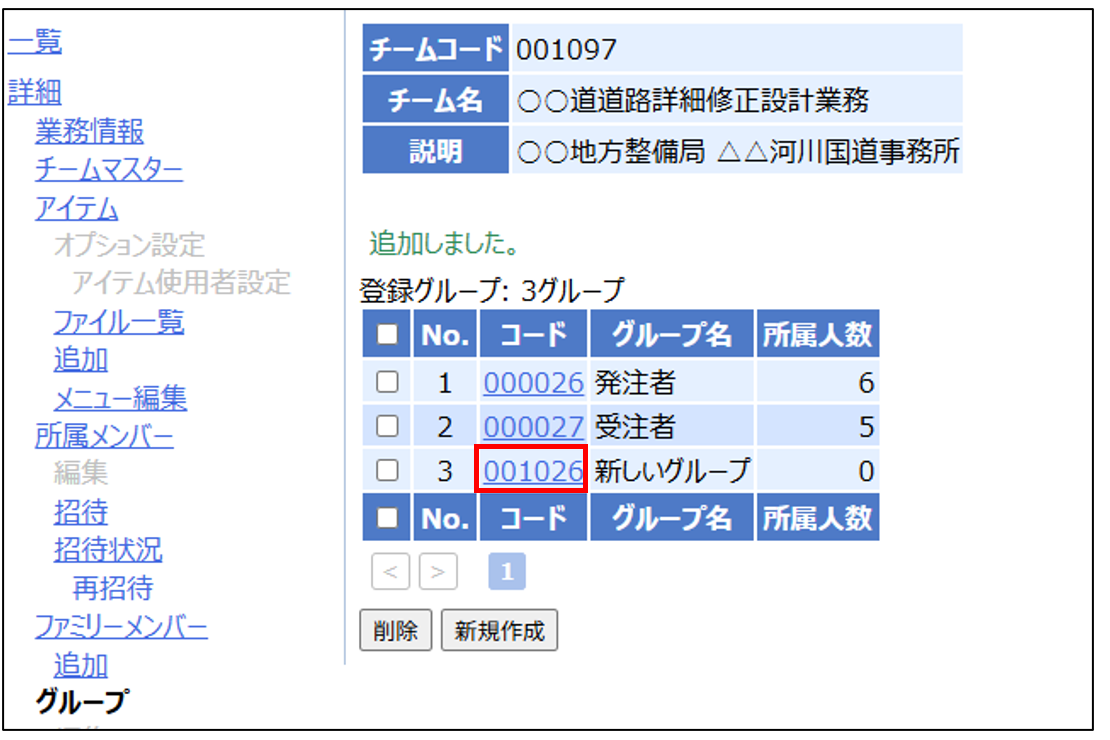1110x740 pixels.
Task: Click the previous page arrow button
Action: pyautogui.click(x=390, y=572)
